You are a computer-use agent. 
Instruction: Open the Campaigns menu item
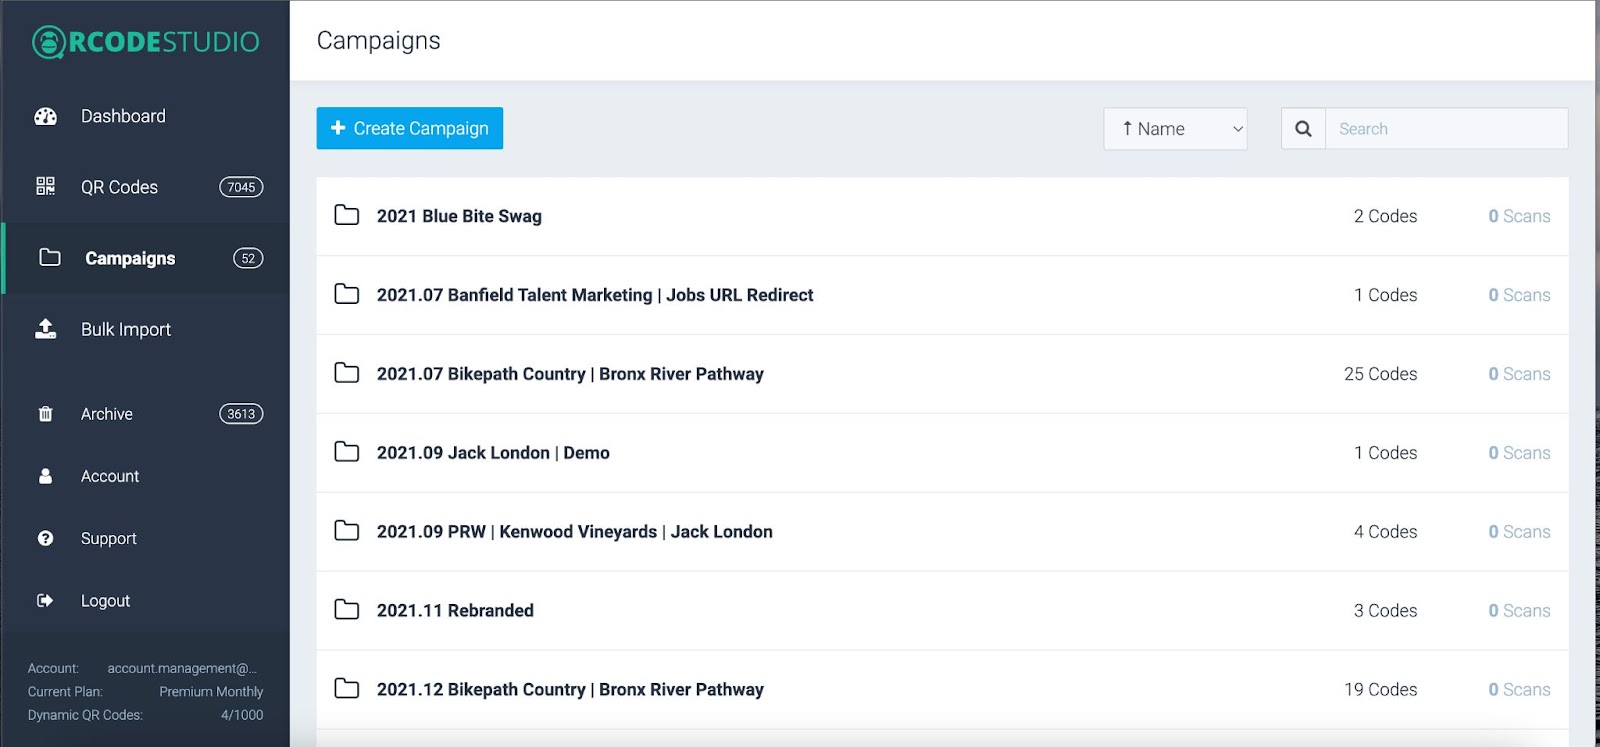130,258
